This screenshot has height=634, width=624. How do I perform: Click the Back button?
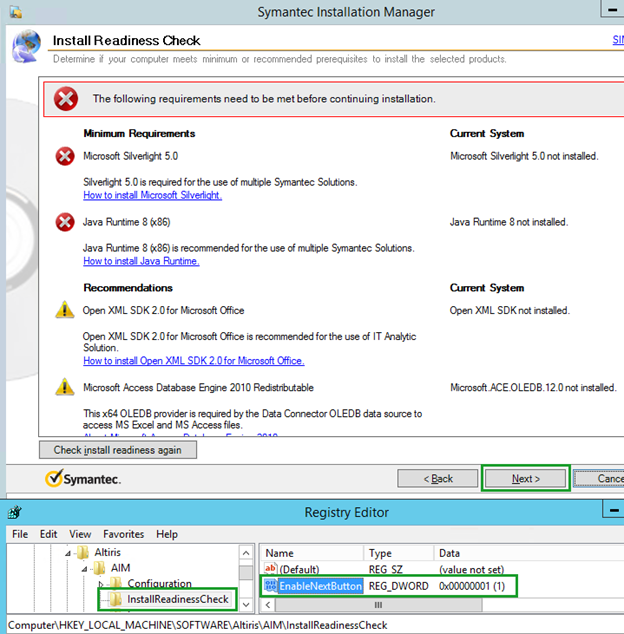pos(438,479)
